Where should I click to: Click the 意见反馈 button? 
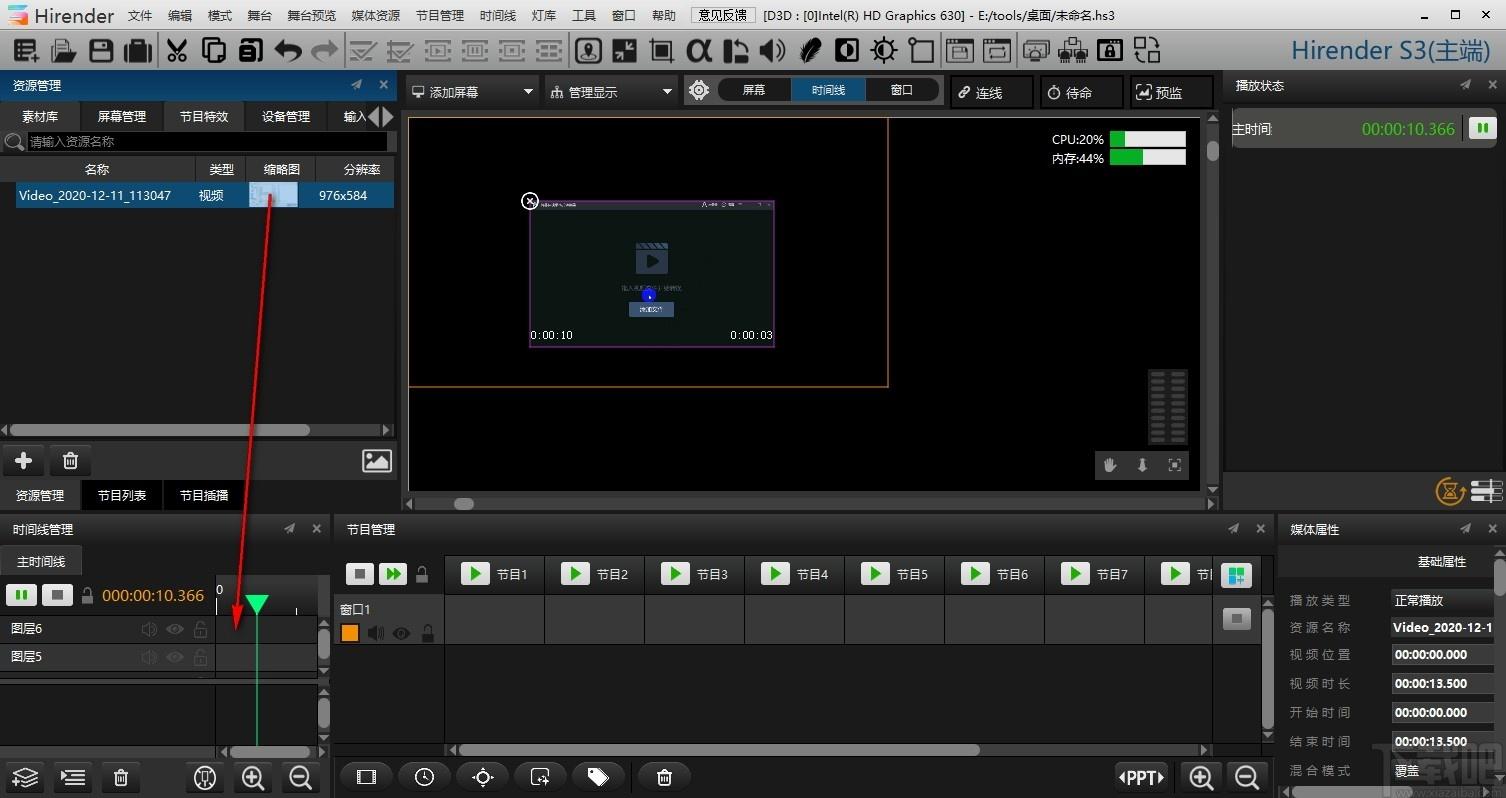coord(723,15)
